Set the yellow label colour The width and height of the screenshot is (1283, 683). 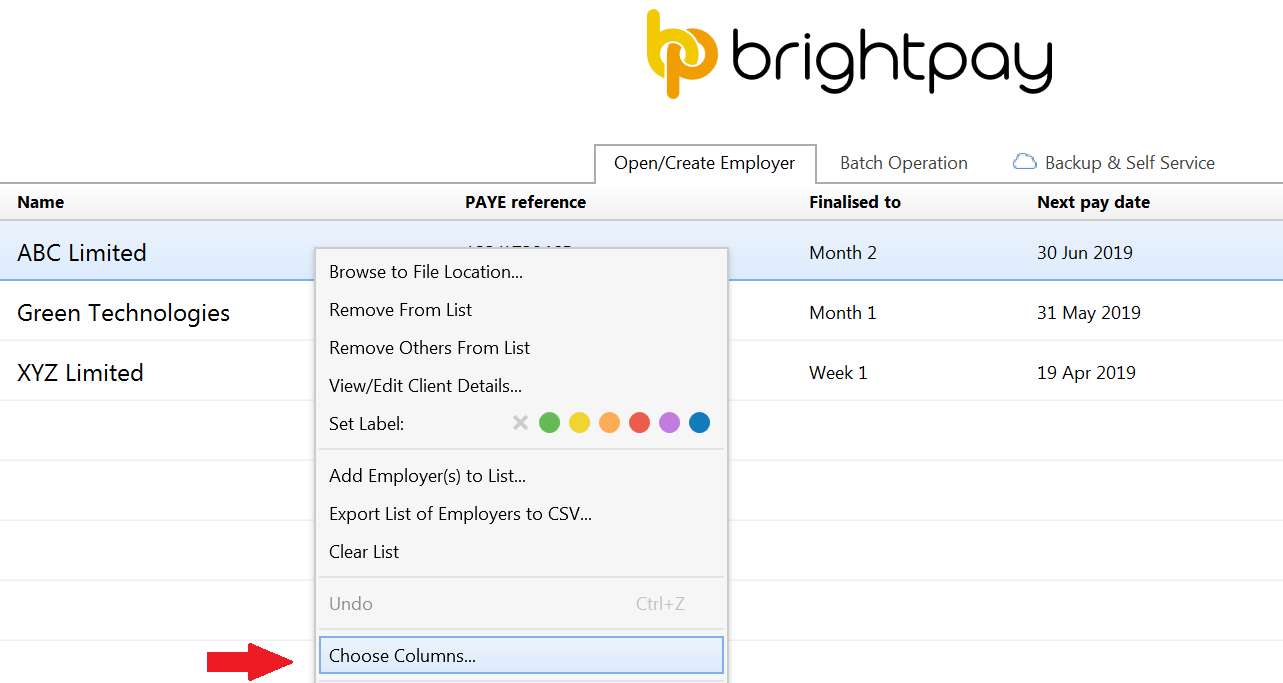[579, 423]
